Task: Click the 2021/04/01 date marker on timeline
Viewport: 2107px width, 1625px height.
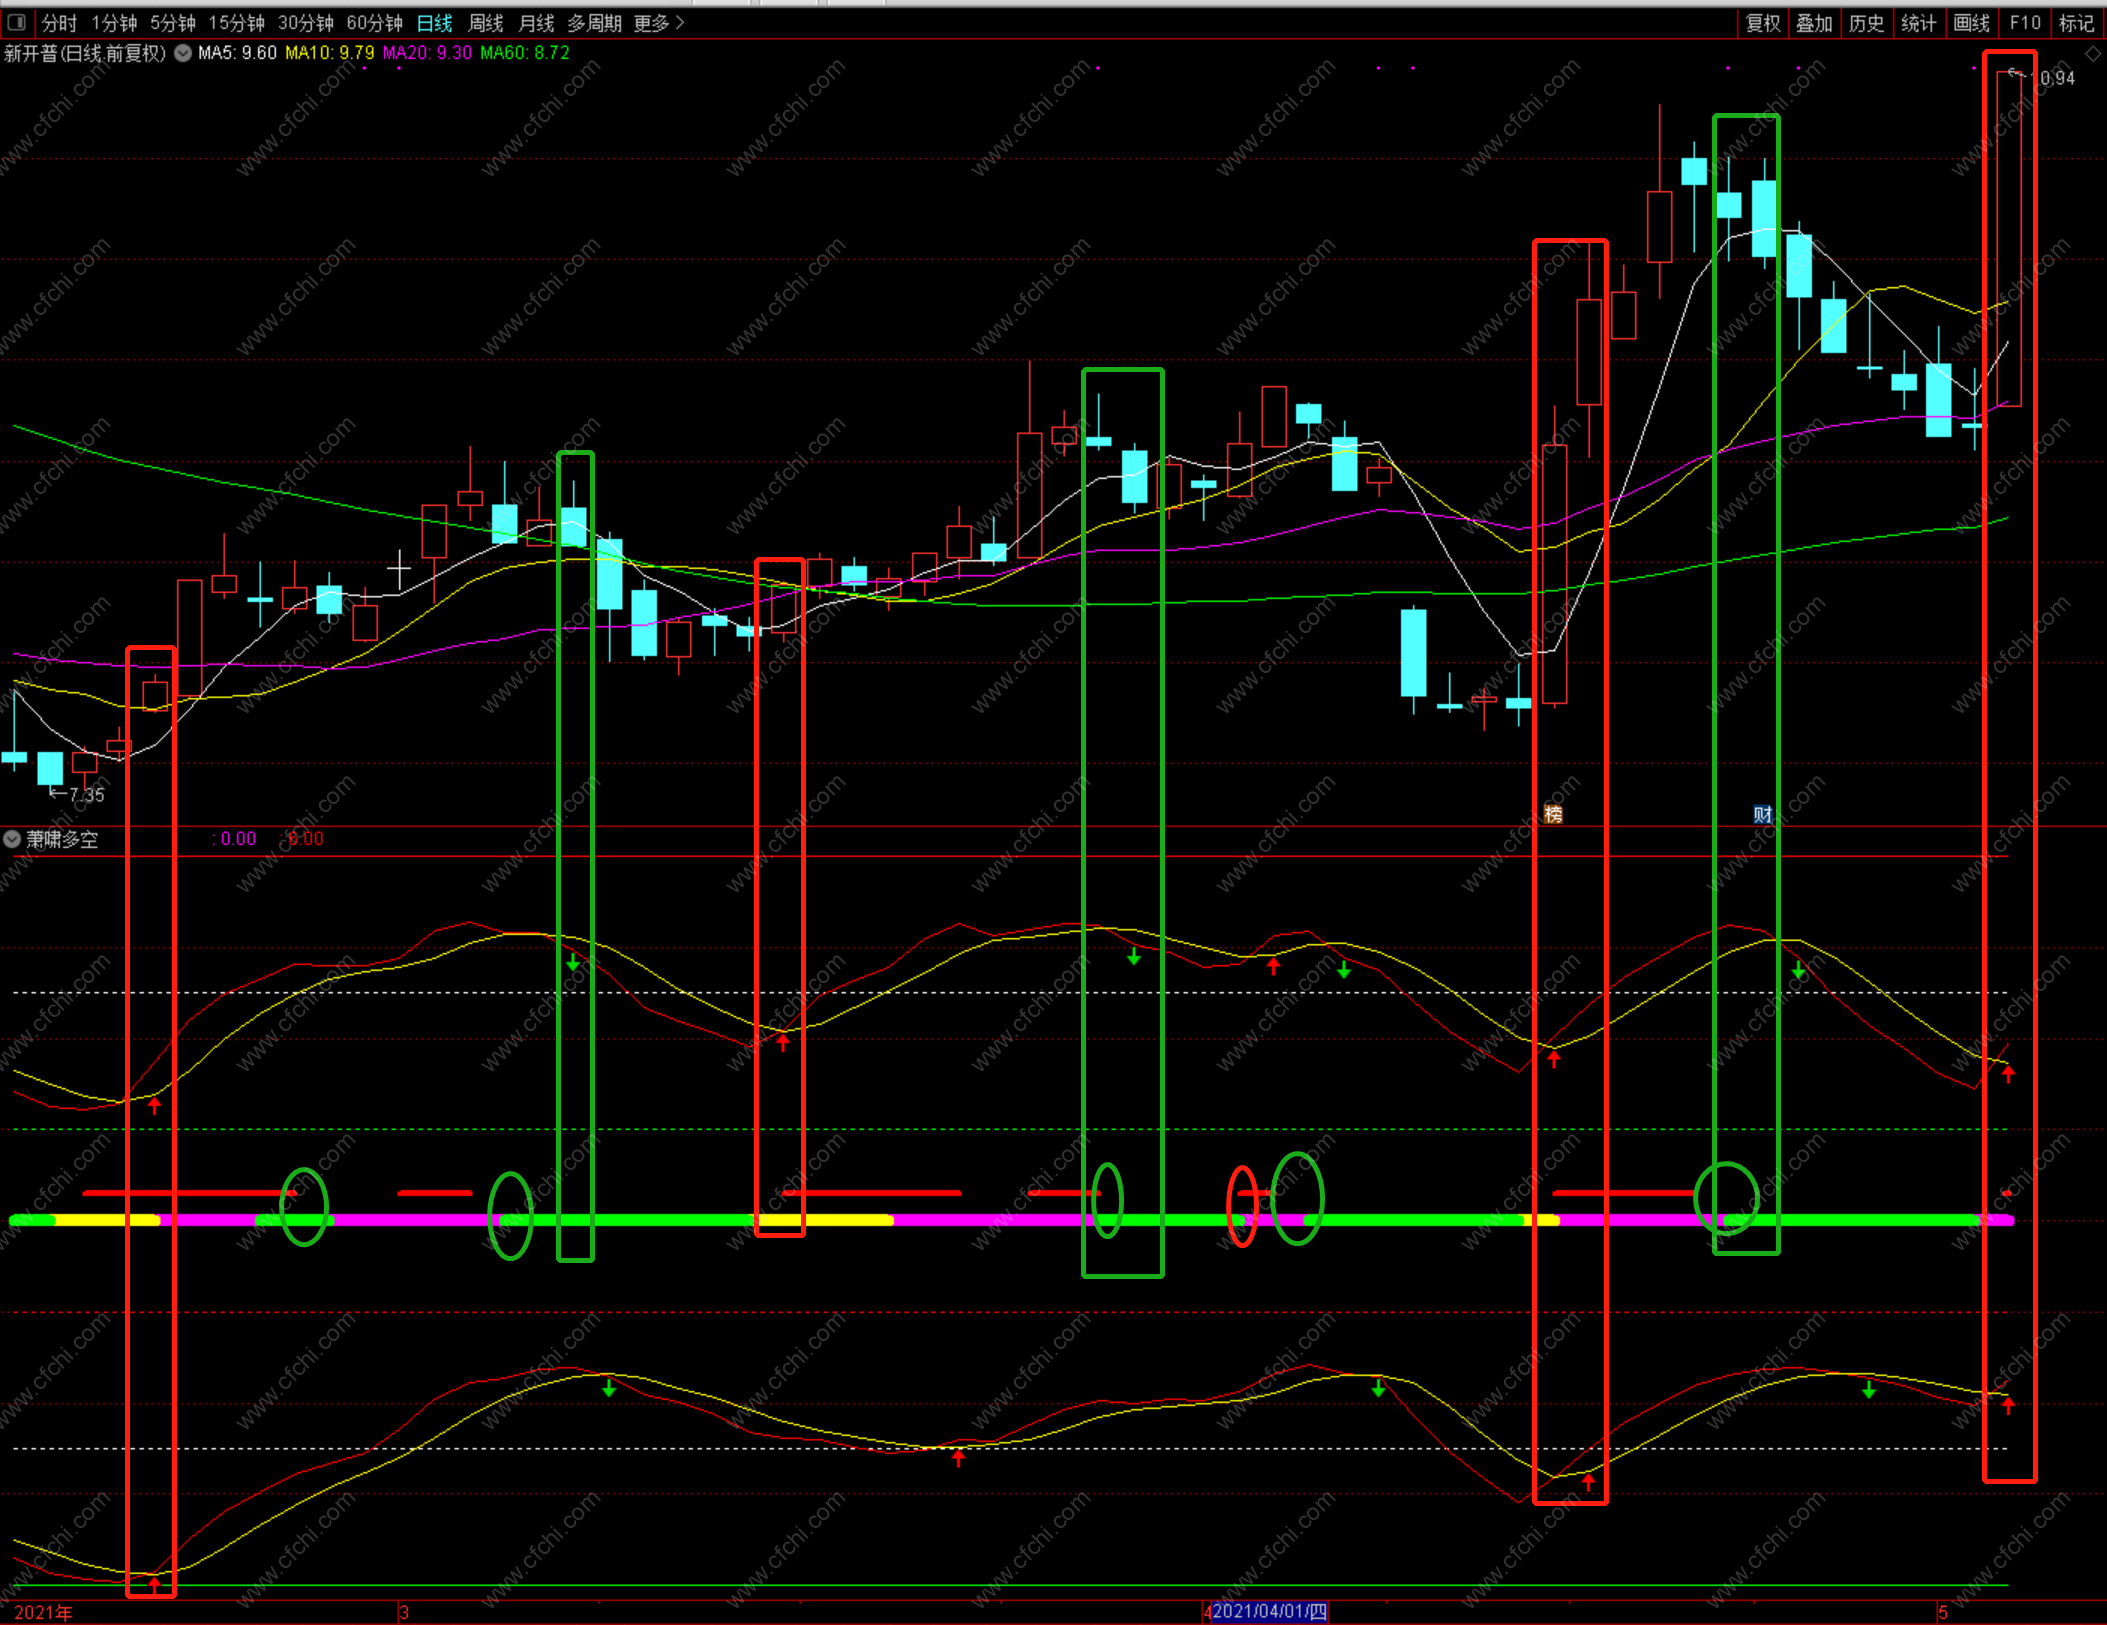Action: click(x=1269, y=1611)
